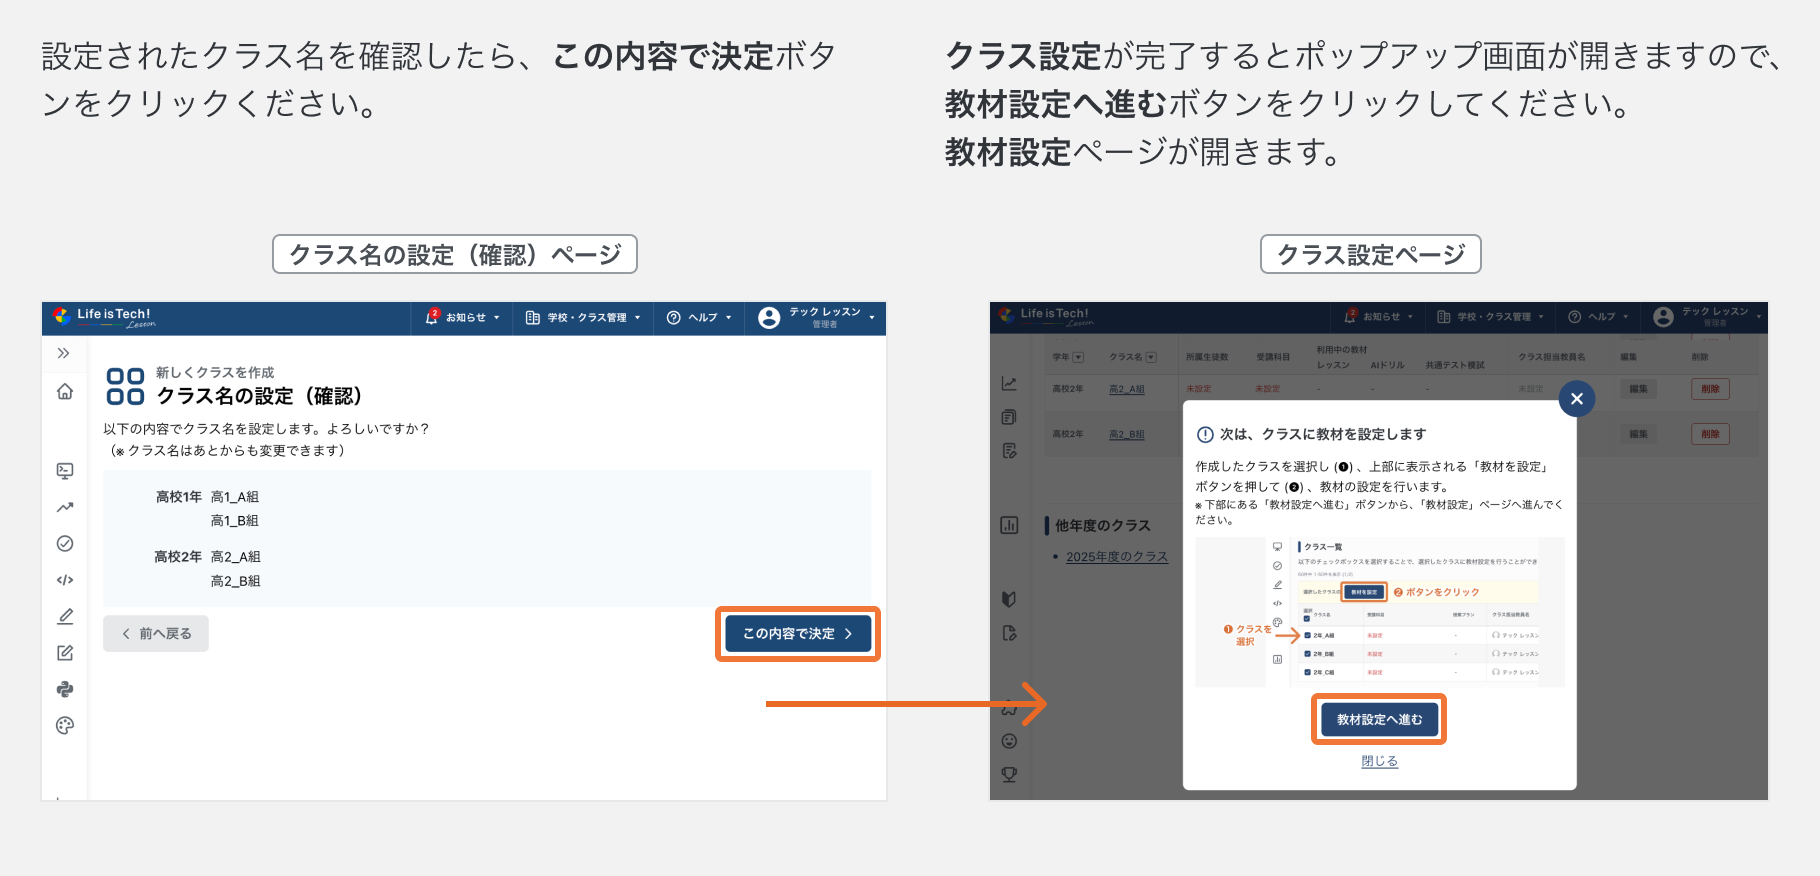Open the monitor lesson icon in left sidebar
The height and width of the screenshot is (876, 1820).
65,470
